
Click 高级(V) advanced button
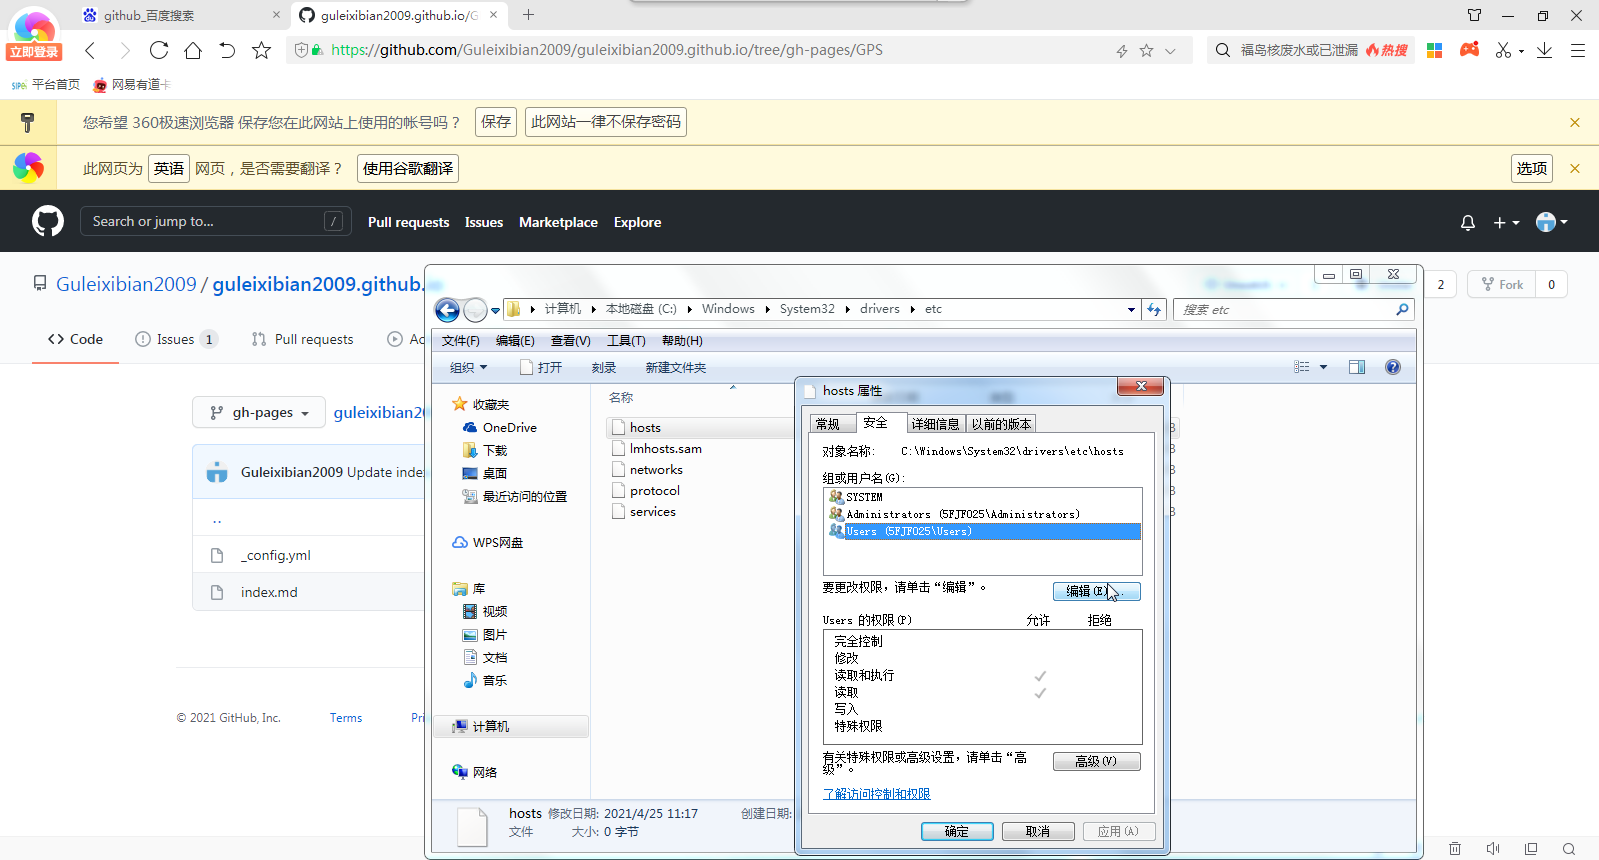click(1096, 761)
